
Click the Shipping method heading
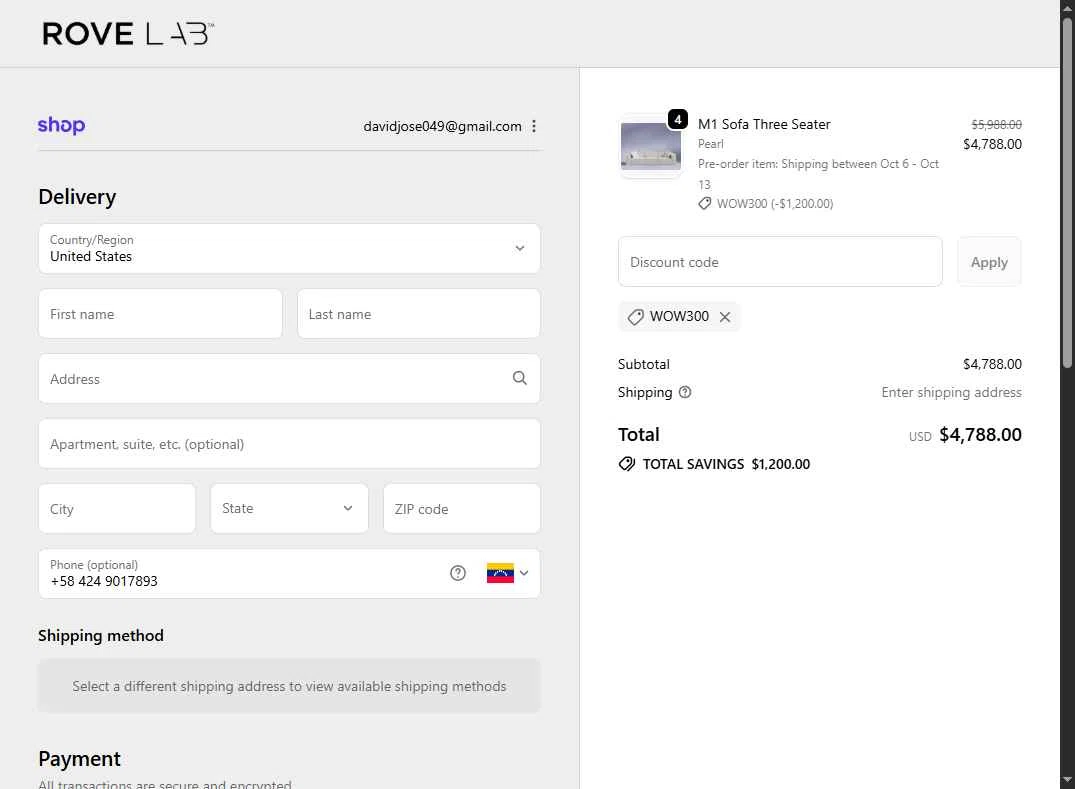pos(101,635)
